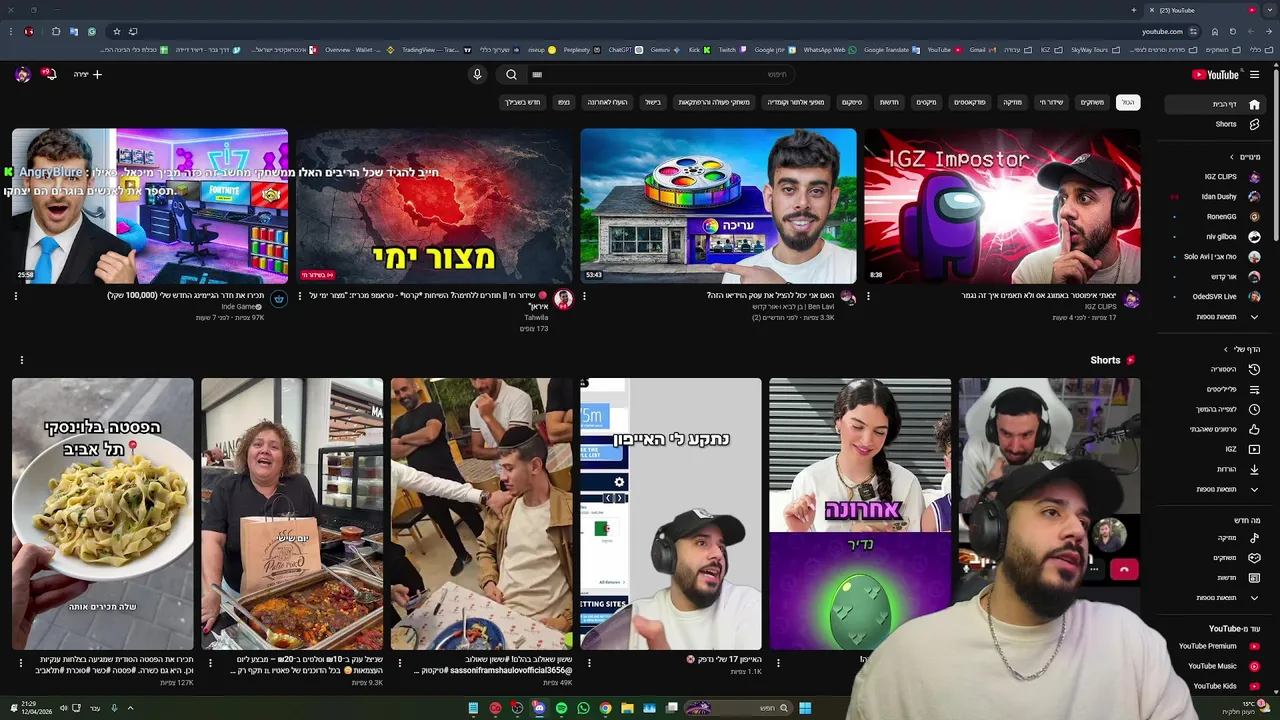Image resolution: width=1280 pixels, height=720 pixels.
Task: Open the 'נתקע לי האייפון' Short
Action: (x=671, y=514)
